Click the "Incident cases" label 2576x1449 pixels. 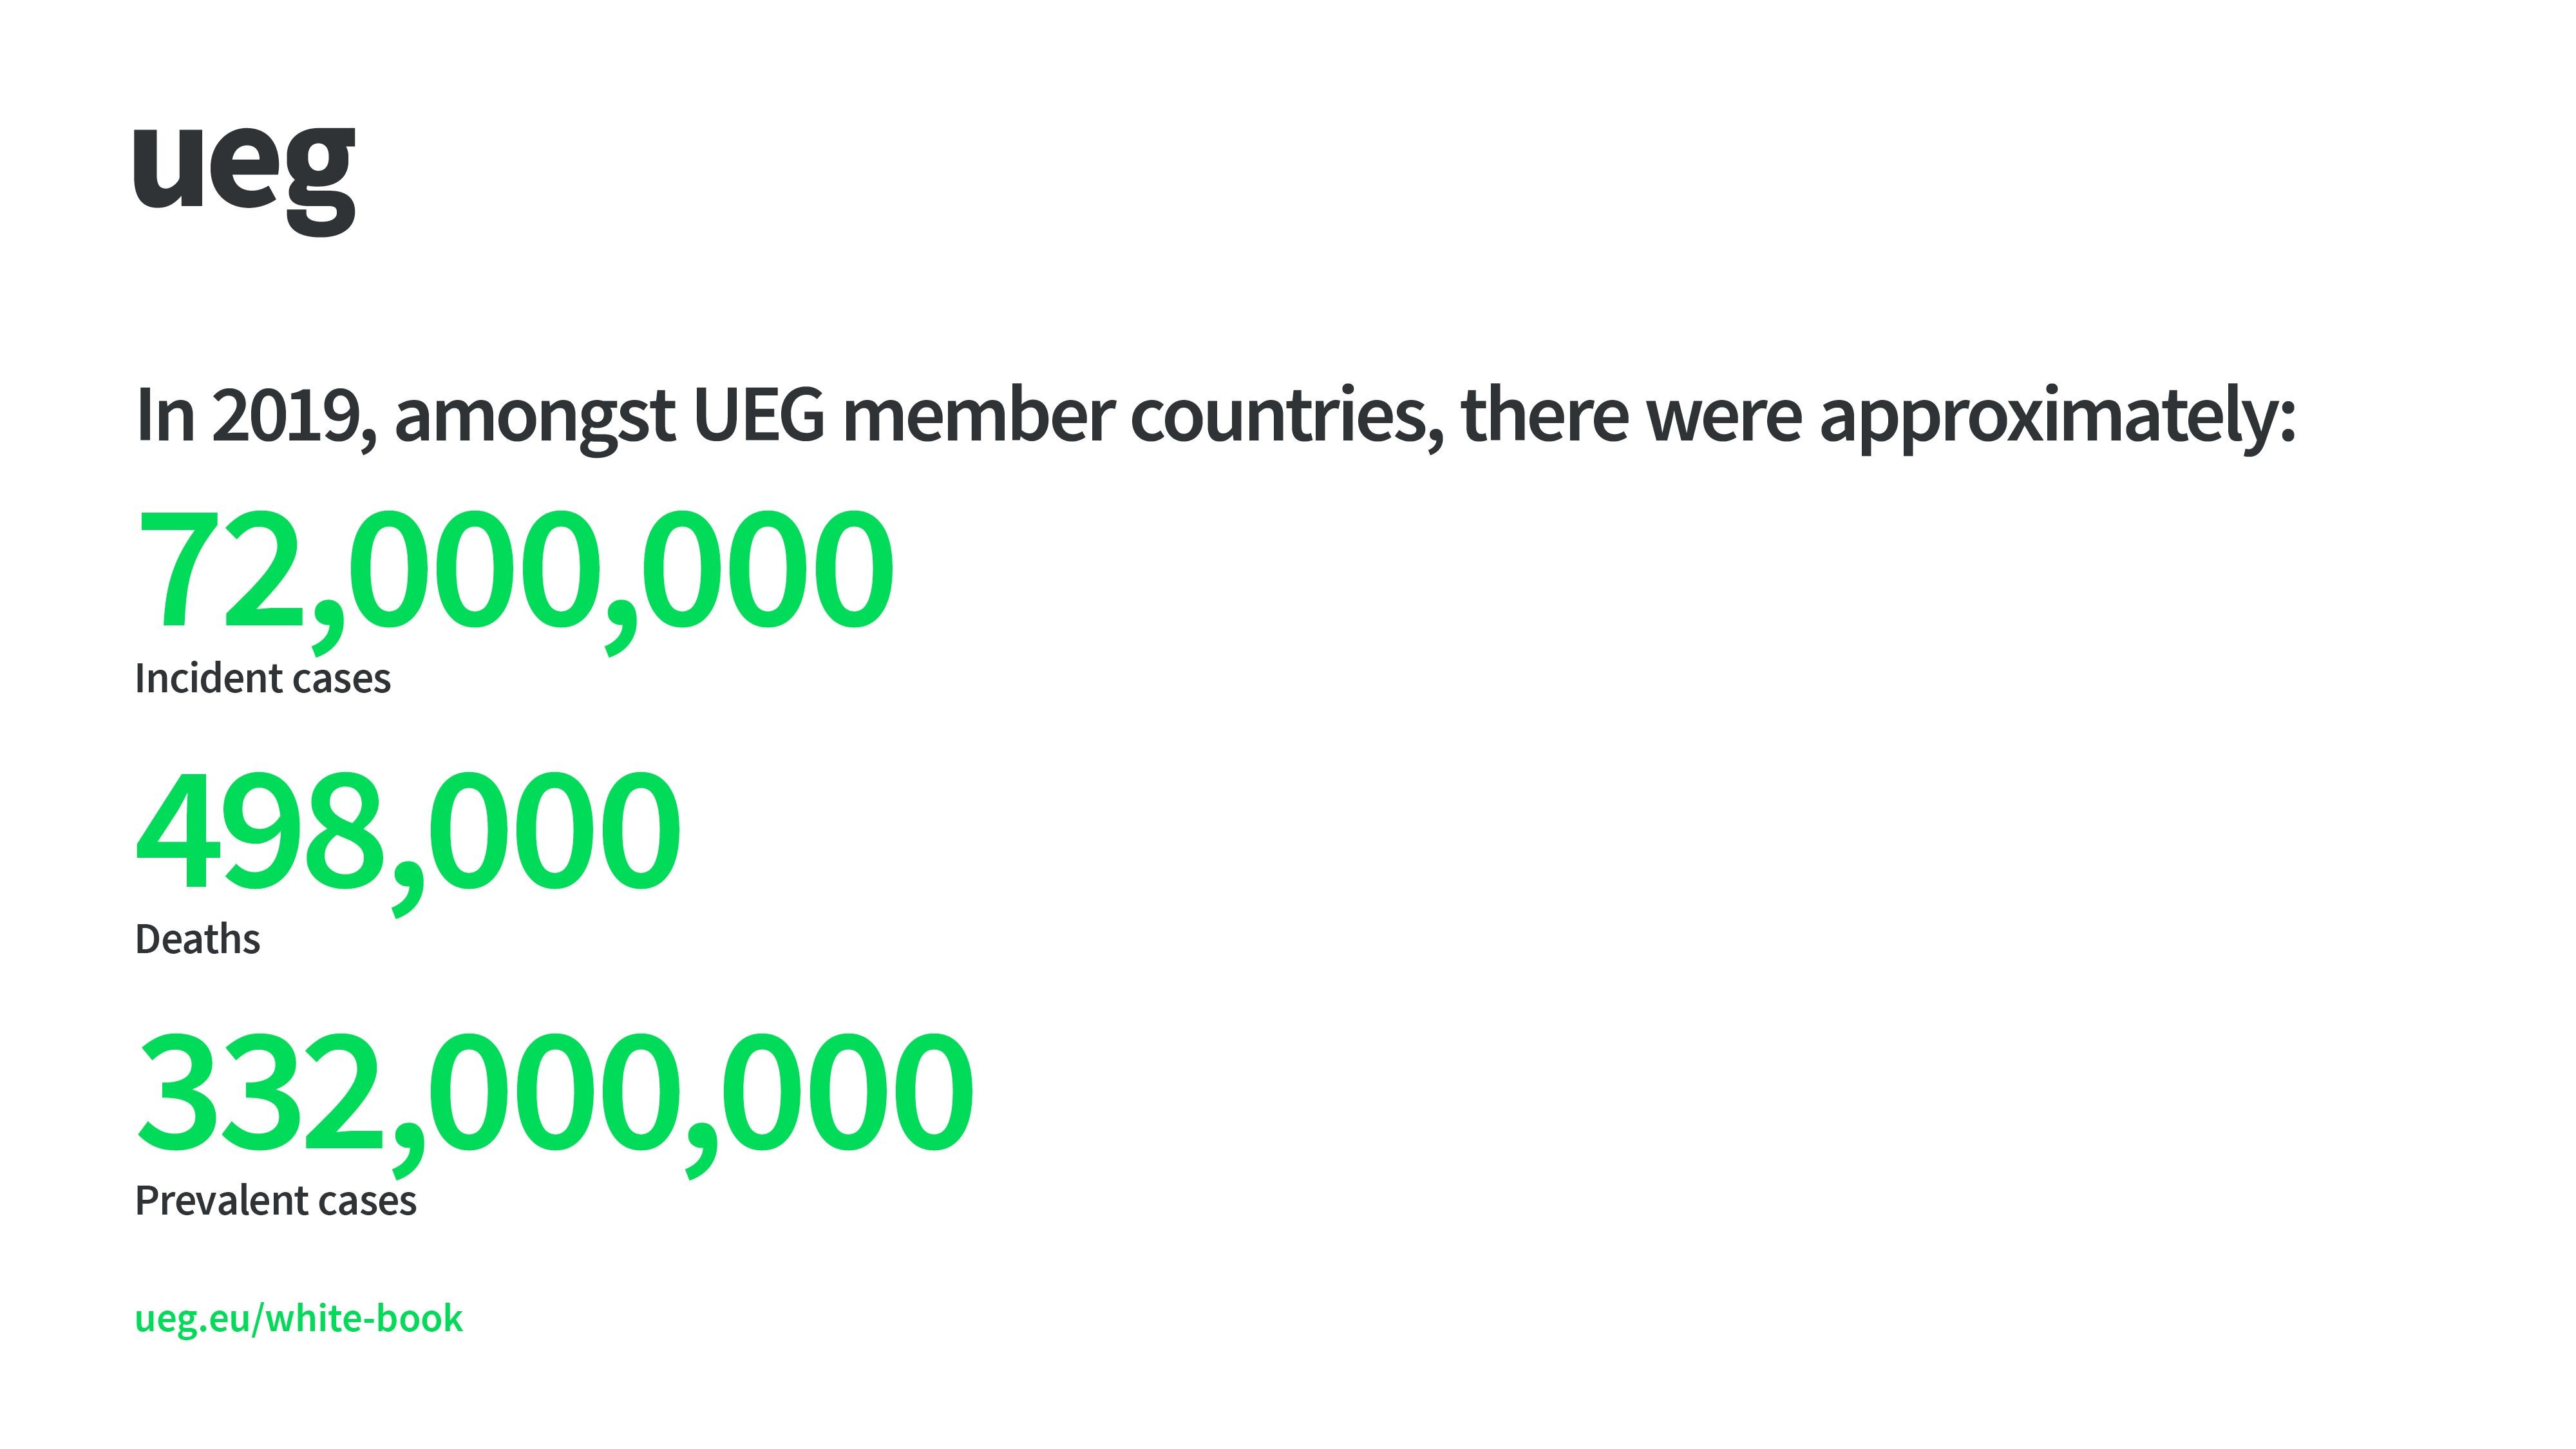(x=262, y=679)
